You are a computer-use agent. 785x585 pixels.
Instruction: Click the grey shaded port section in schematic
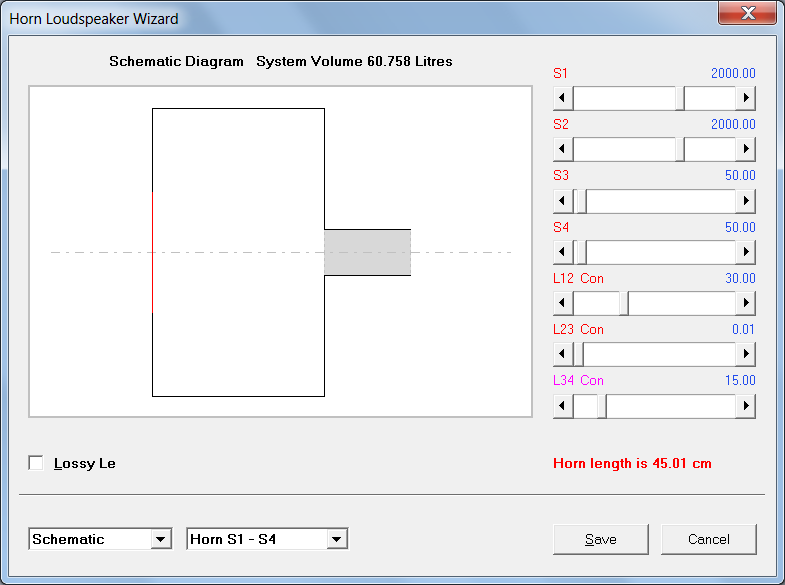(367, 252)
